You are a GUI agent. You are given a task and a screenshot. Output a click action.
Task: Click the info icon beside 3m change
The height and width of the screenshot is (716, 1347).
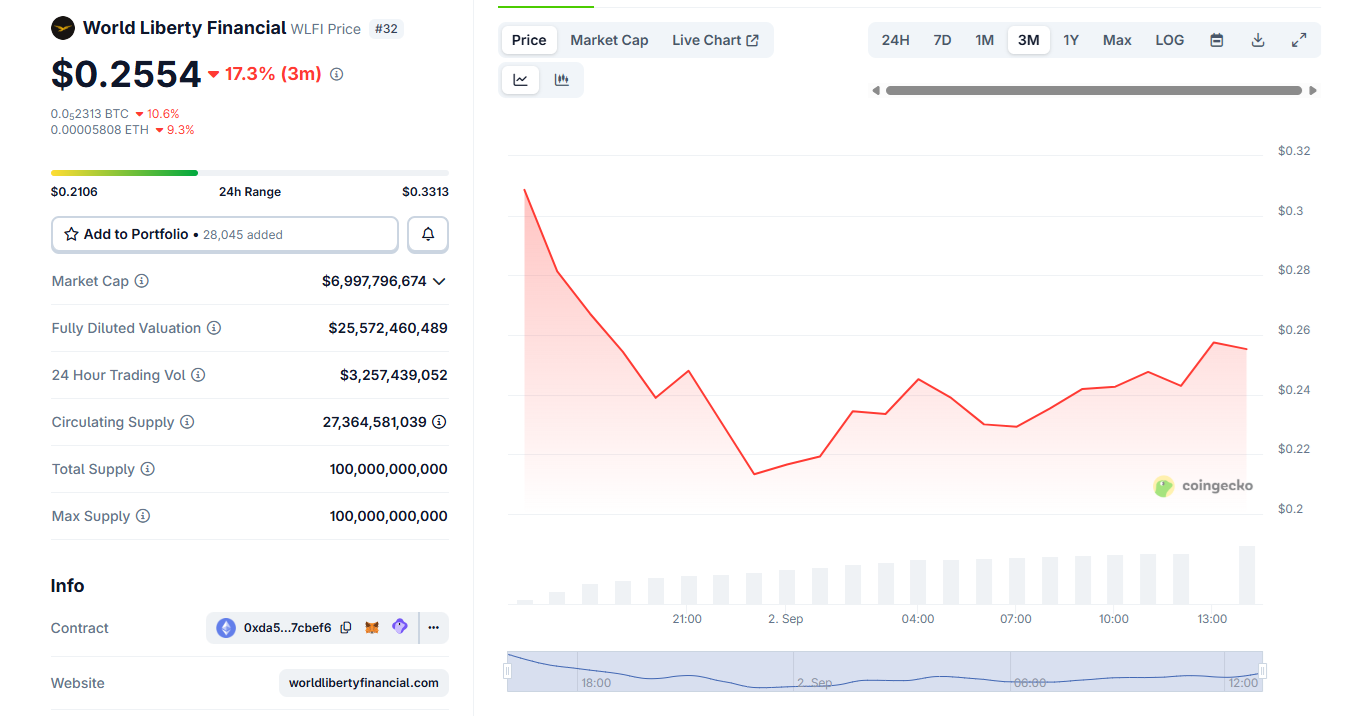[x=337, y=74]
